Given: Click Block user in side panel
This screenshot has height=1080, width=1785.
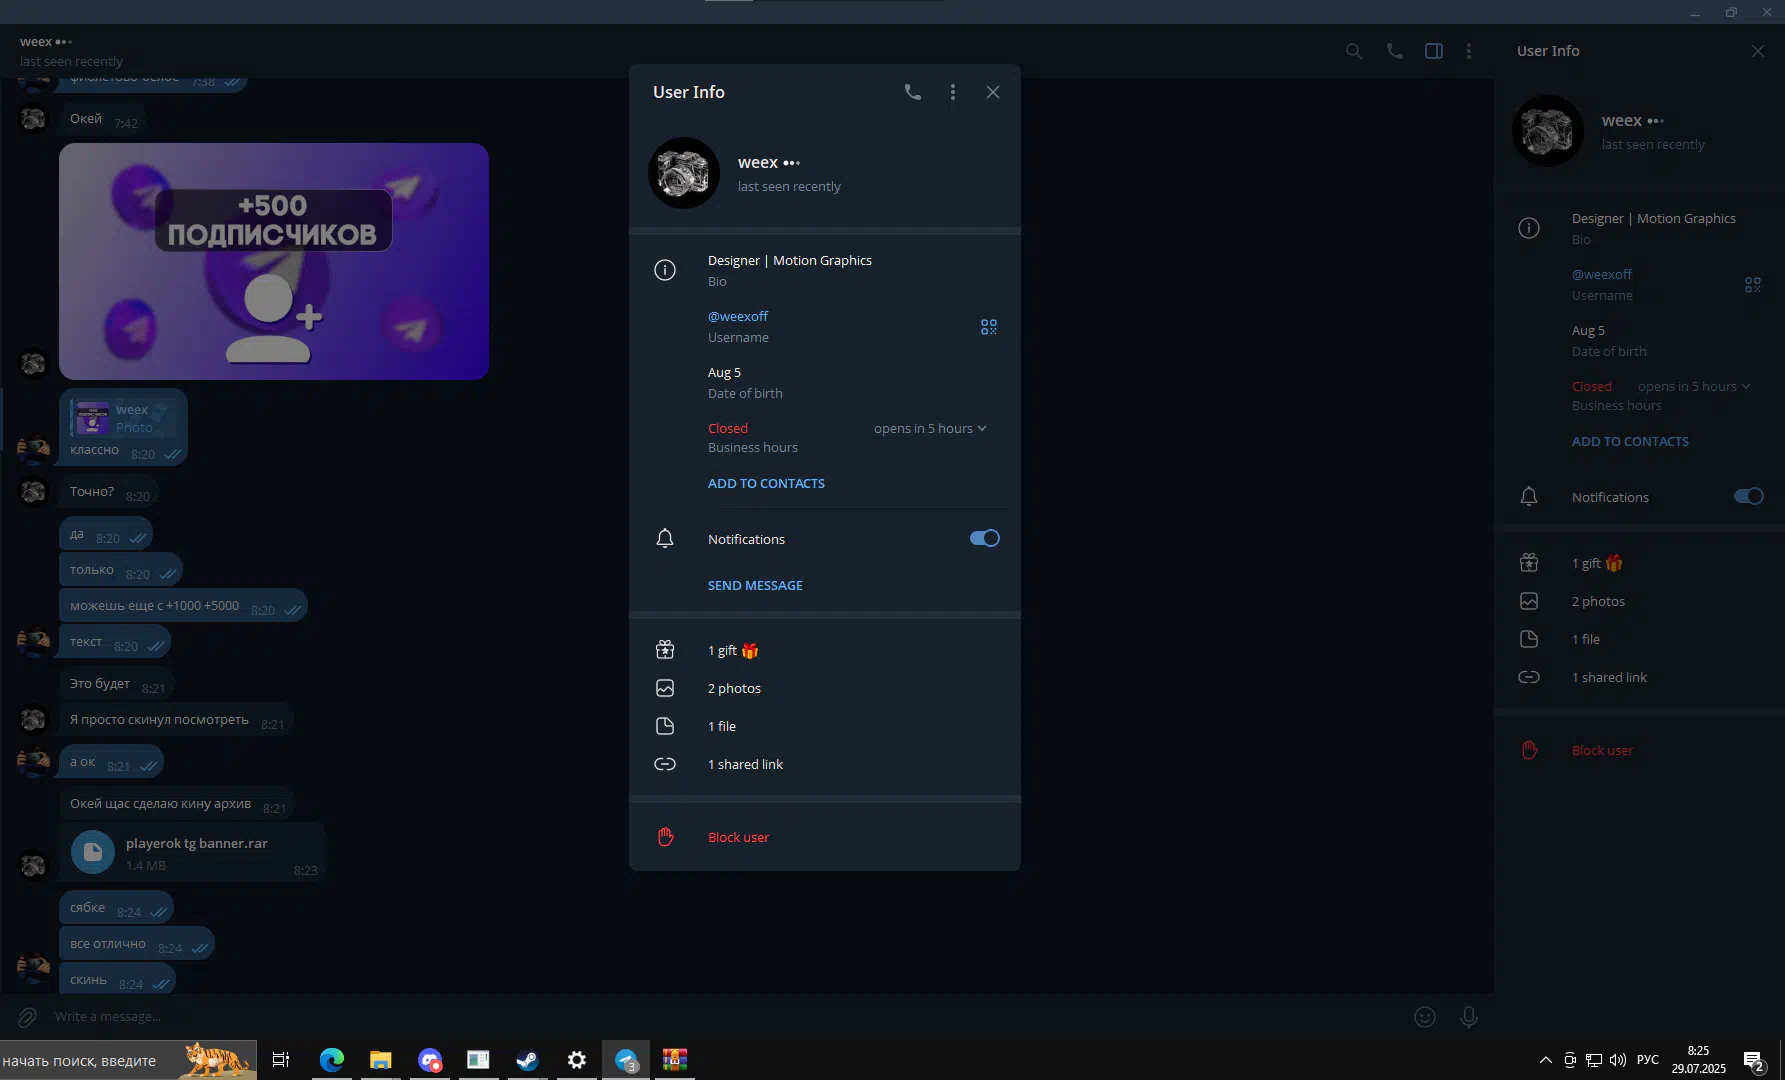Looking at the screenshot, I should tap(1602, 750).
